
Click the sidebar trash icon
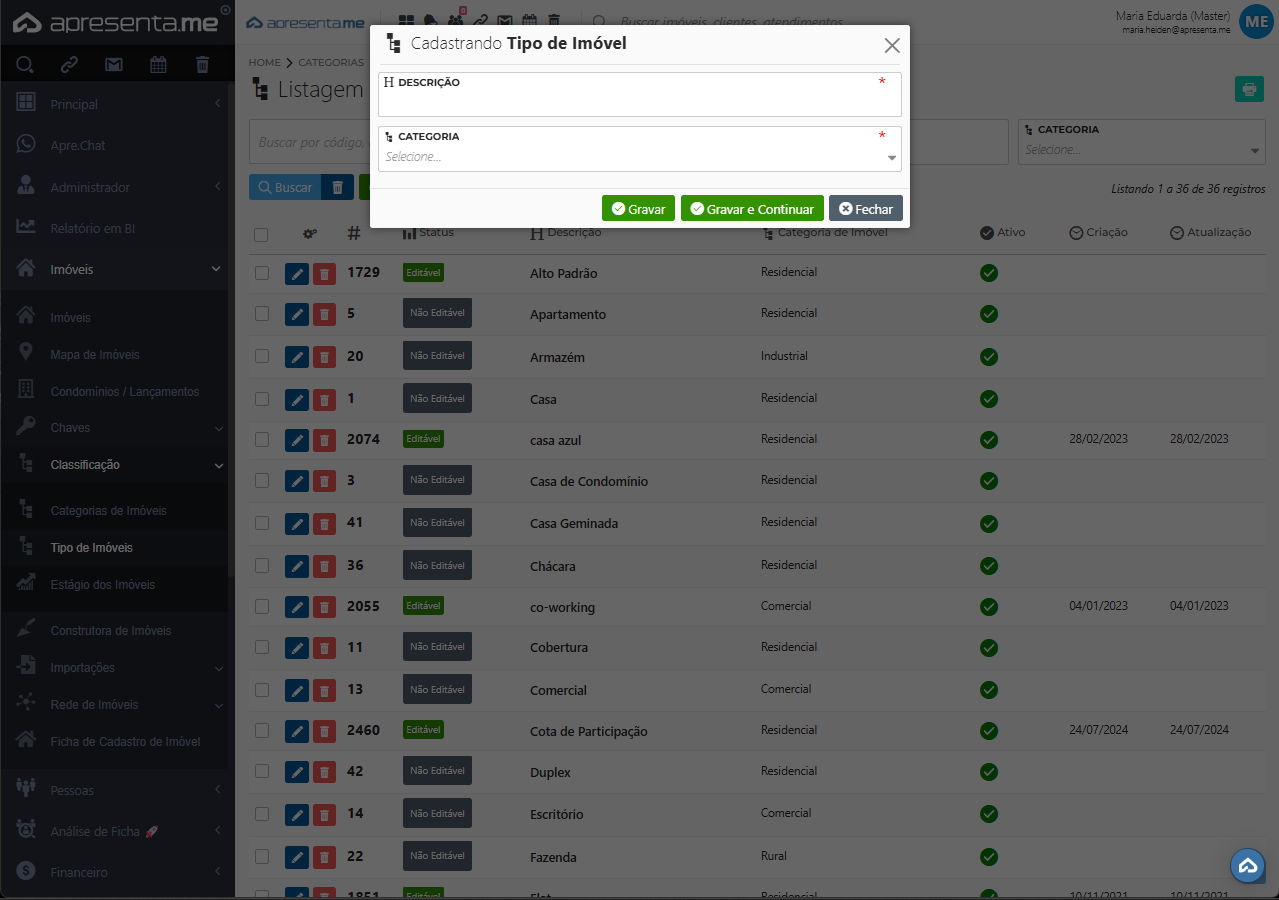(202, 65)
